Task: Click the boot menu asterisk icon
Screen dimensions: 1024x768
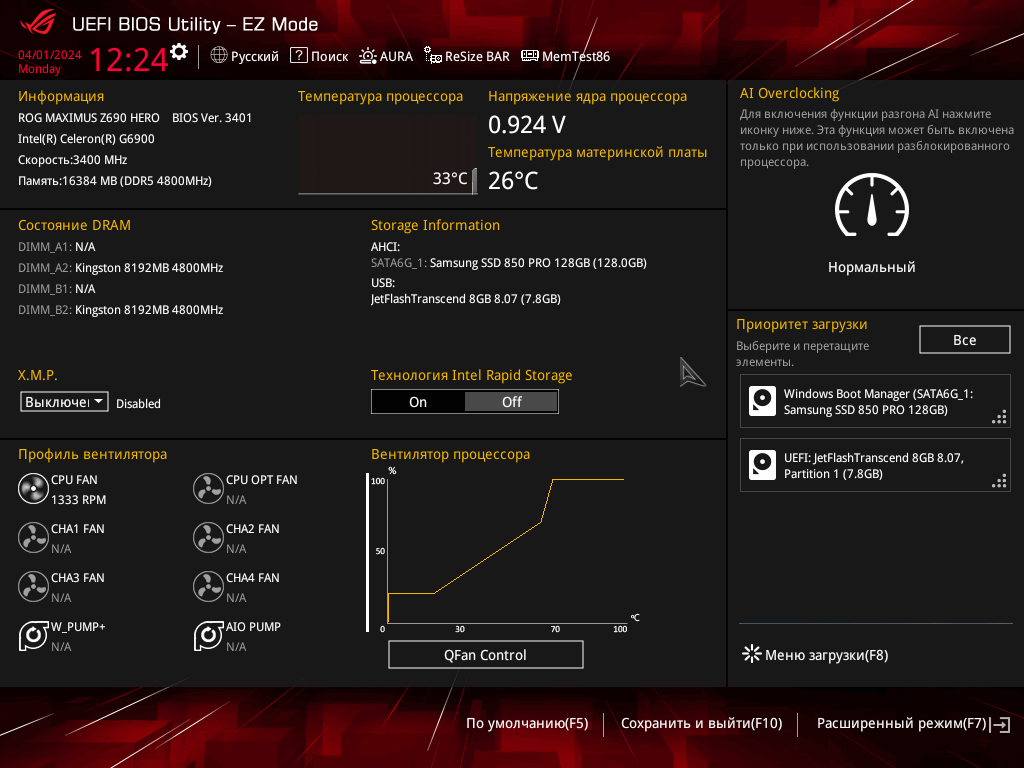Action: 752,654
